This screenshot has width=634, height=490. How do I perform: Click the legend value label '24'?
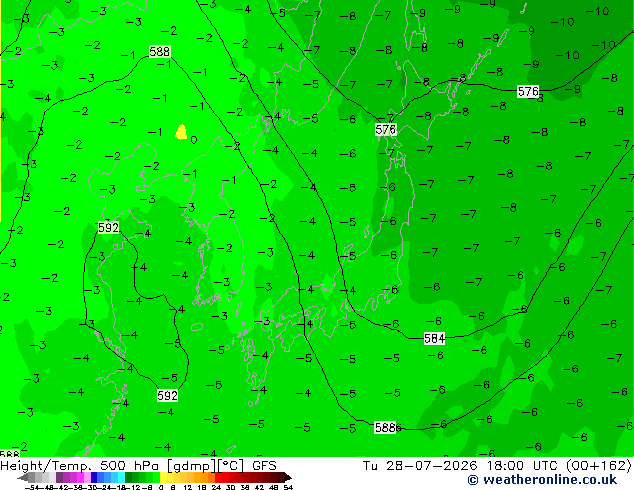216,488
